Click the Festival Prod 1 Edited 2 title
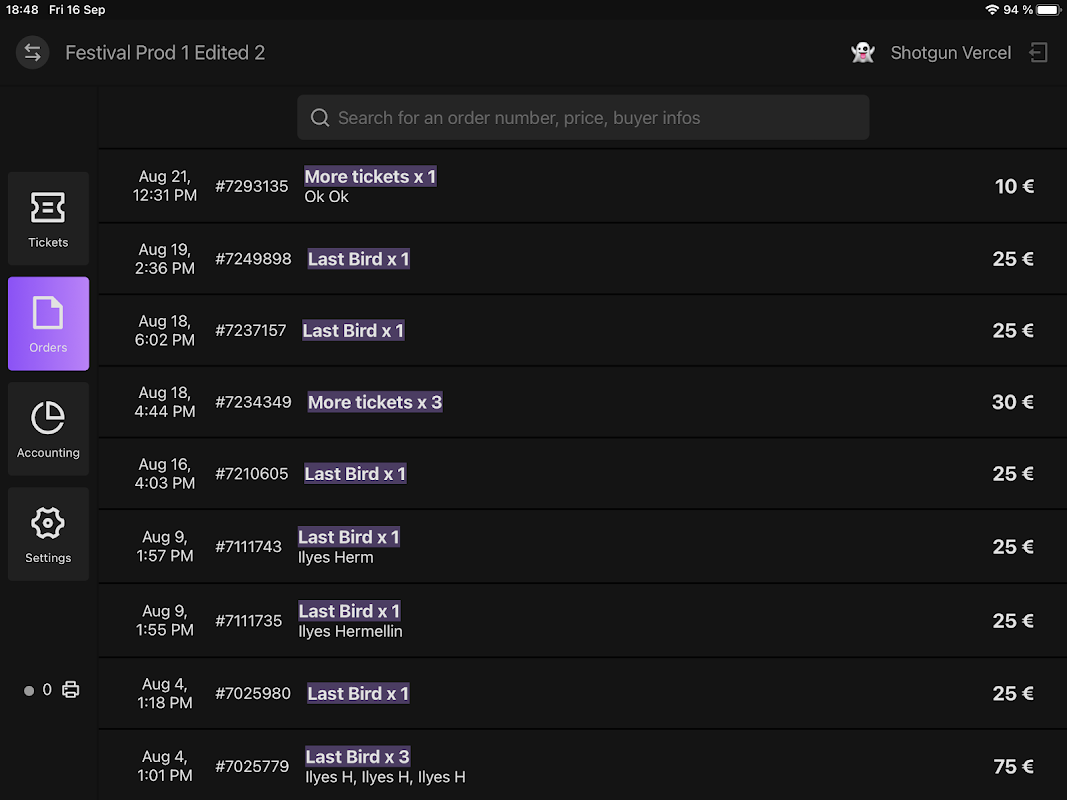Viewport: 1067px width, 800px height. coord(165,53)
